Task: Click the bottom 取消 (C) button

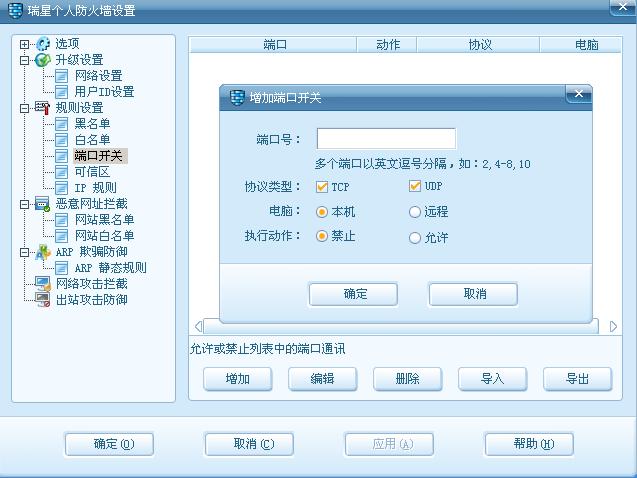Action: click(249, 444)
